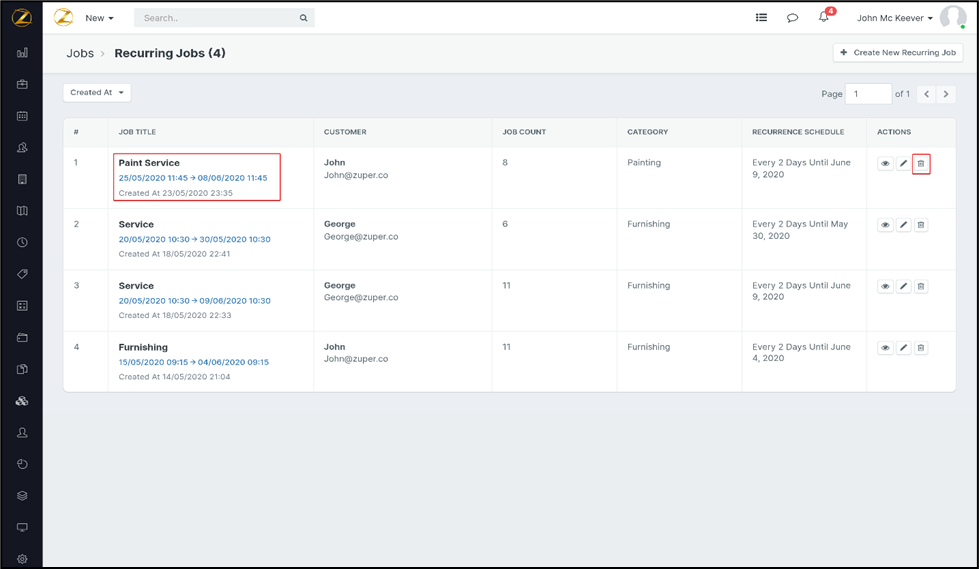This screenshot has width=979, height=569.
Task: Click Create New Recurring Job button
Action: pos(898,53)
